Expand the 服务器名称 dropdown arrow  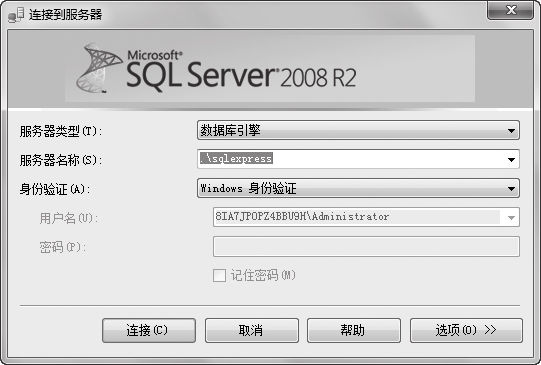click(511, 160)
